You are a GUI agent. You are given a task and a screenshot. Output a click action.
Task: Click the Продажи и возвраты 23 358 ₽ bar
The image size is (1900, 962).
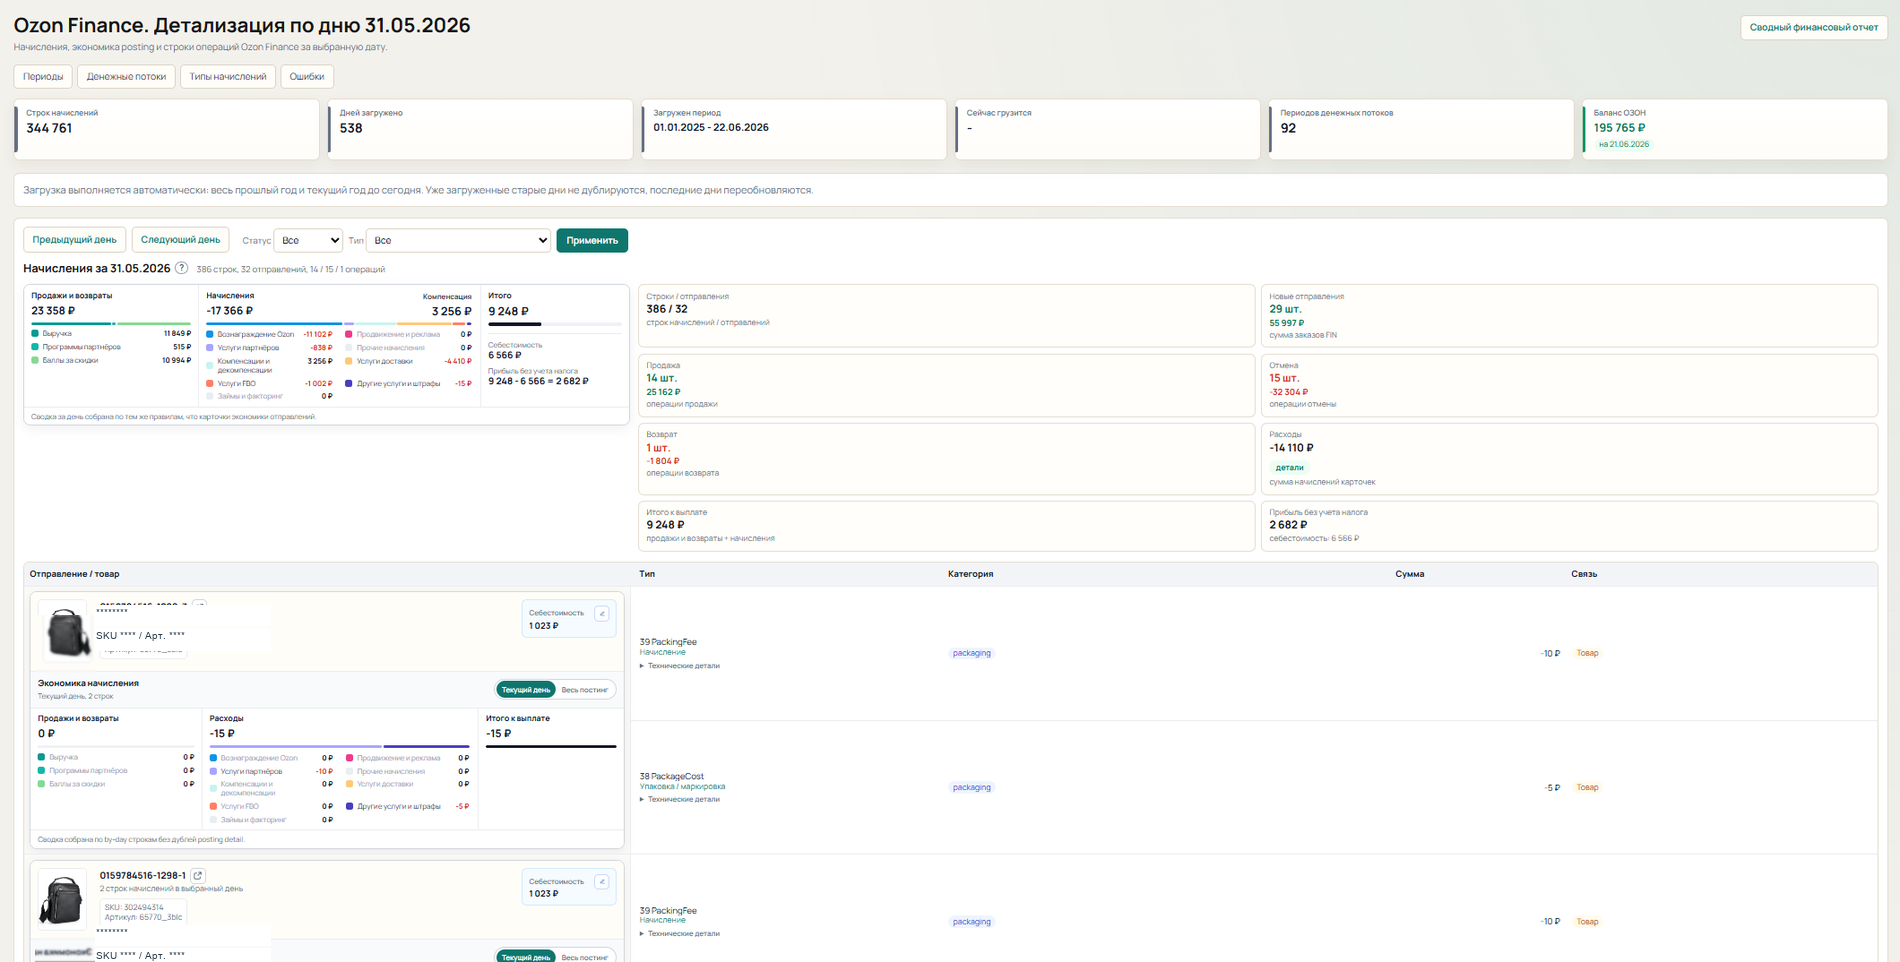point(111,324)
